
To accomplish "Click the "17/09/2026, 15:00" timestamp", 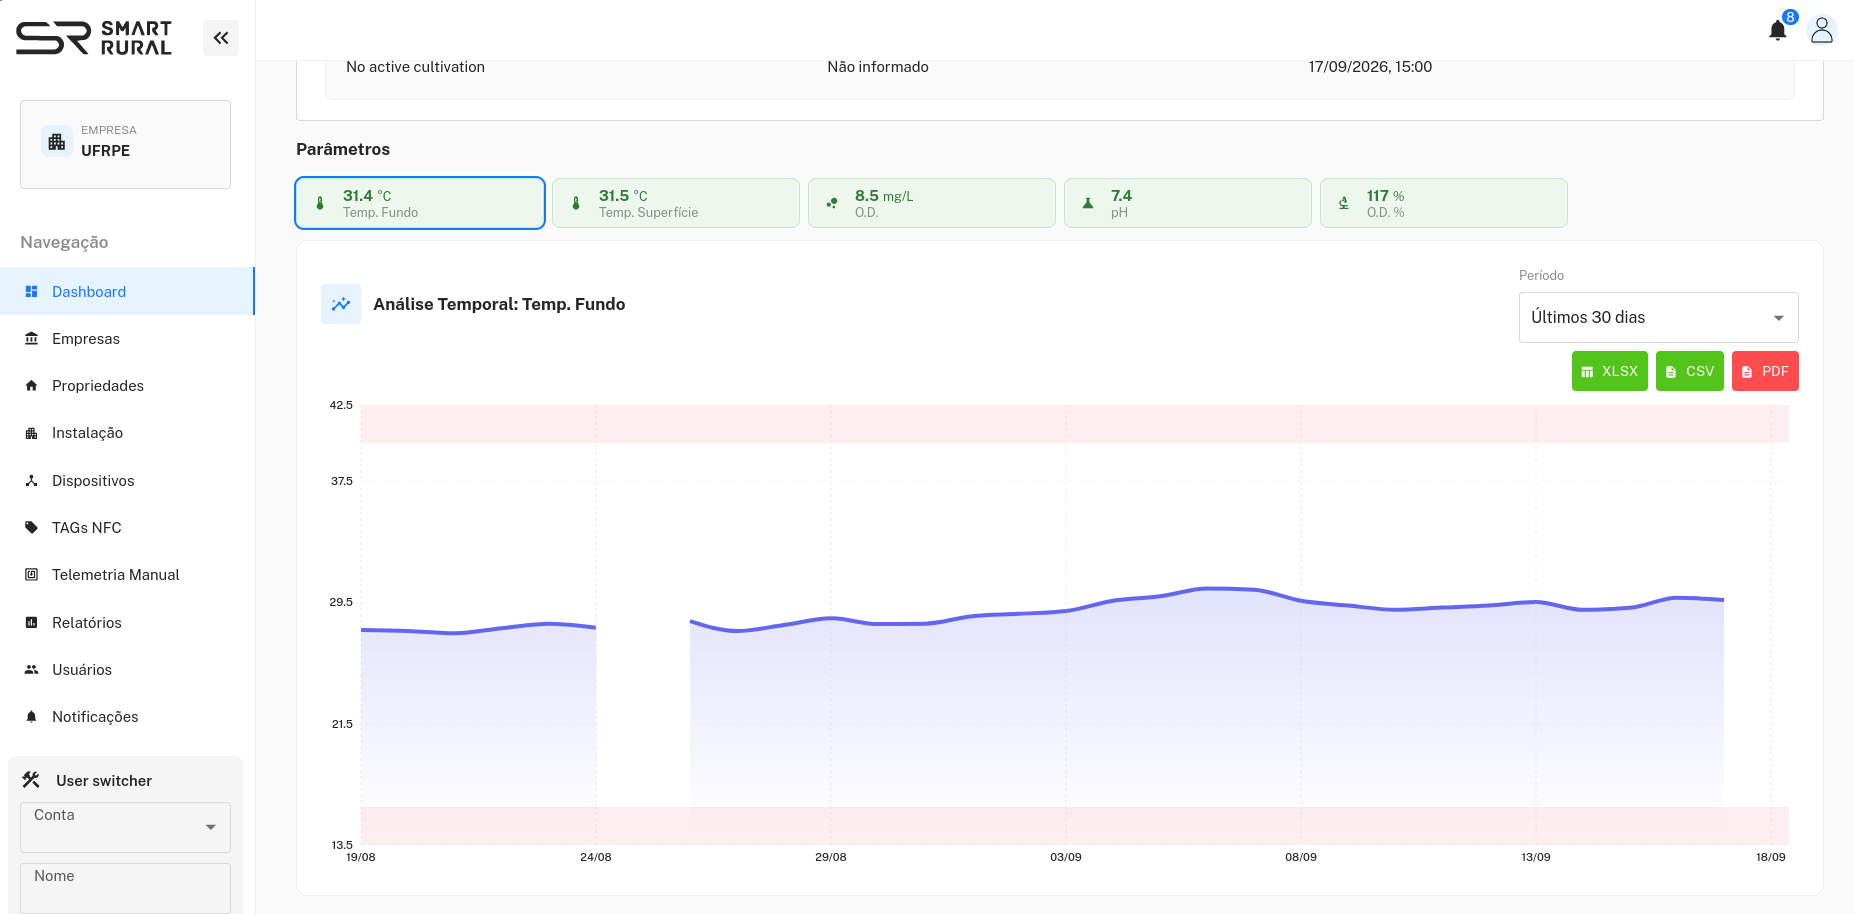I will click(x=1370, y=67).
